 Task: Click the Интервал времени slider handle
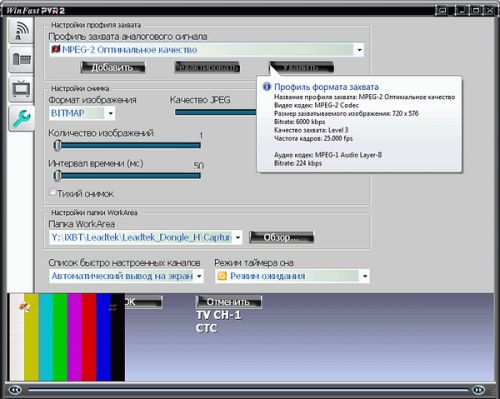coord(58,175)
